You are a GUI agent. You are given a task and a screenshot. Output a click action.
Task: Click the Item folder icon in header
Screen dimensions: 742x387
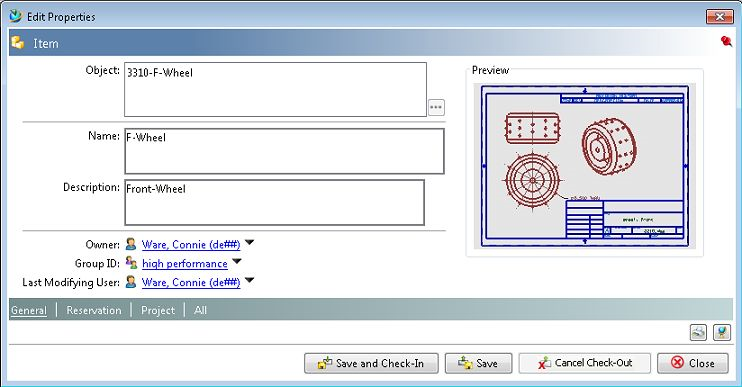click(18, 43)
